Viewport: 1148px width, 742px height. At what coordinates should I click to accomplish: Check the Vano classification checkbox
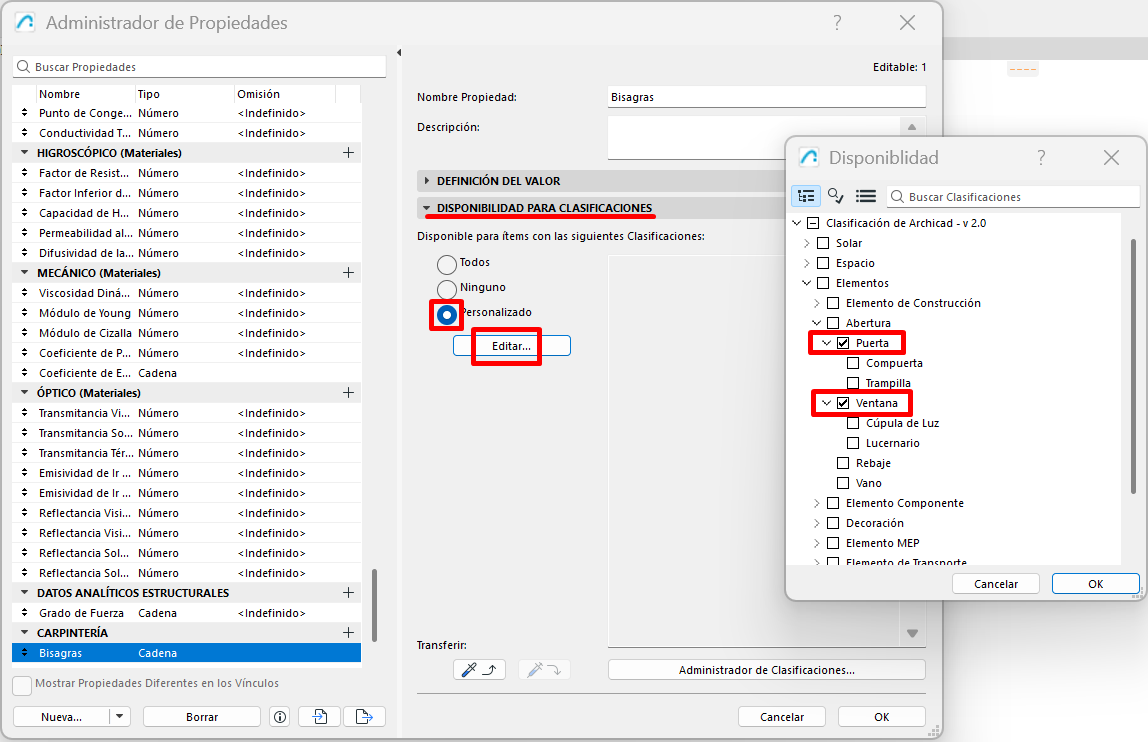pyautogui.click(x=843, y=483)
